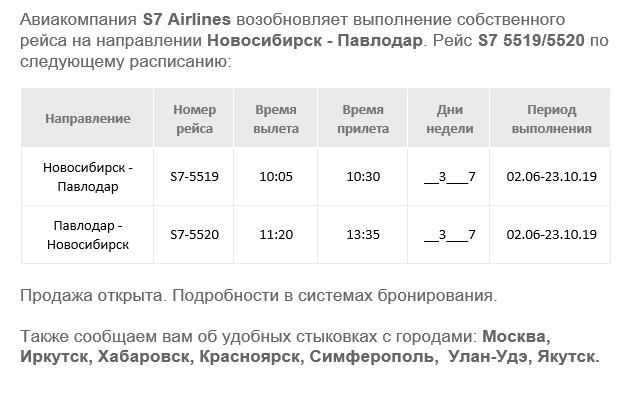Click the 11:20 departure time cell

point(276,235)
